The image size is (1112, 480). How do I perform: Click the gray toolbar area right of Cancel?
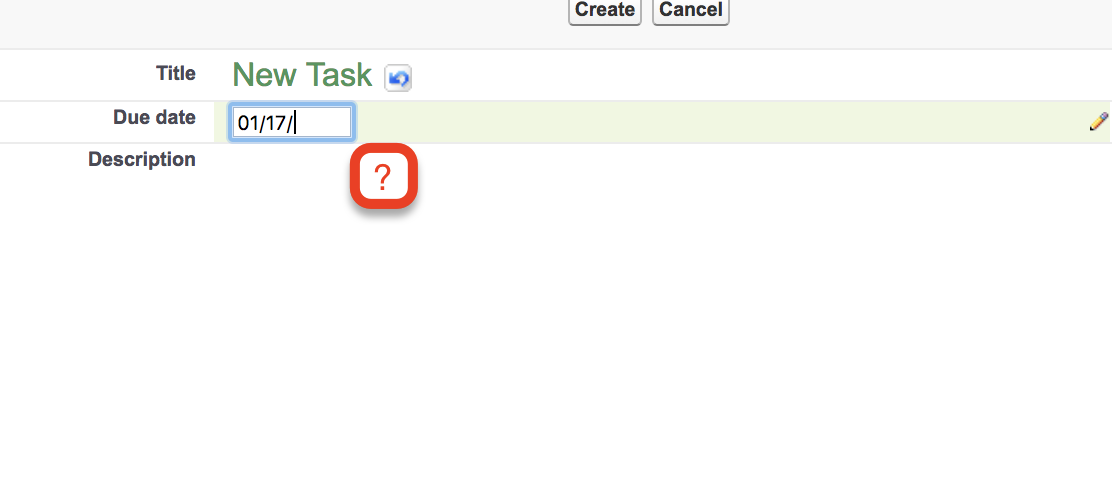pyautogui.click(x=900, y=20)
